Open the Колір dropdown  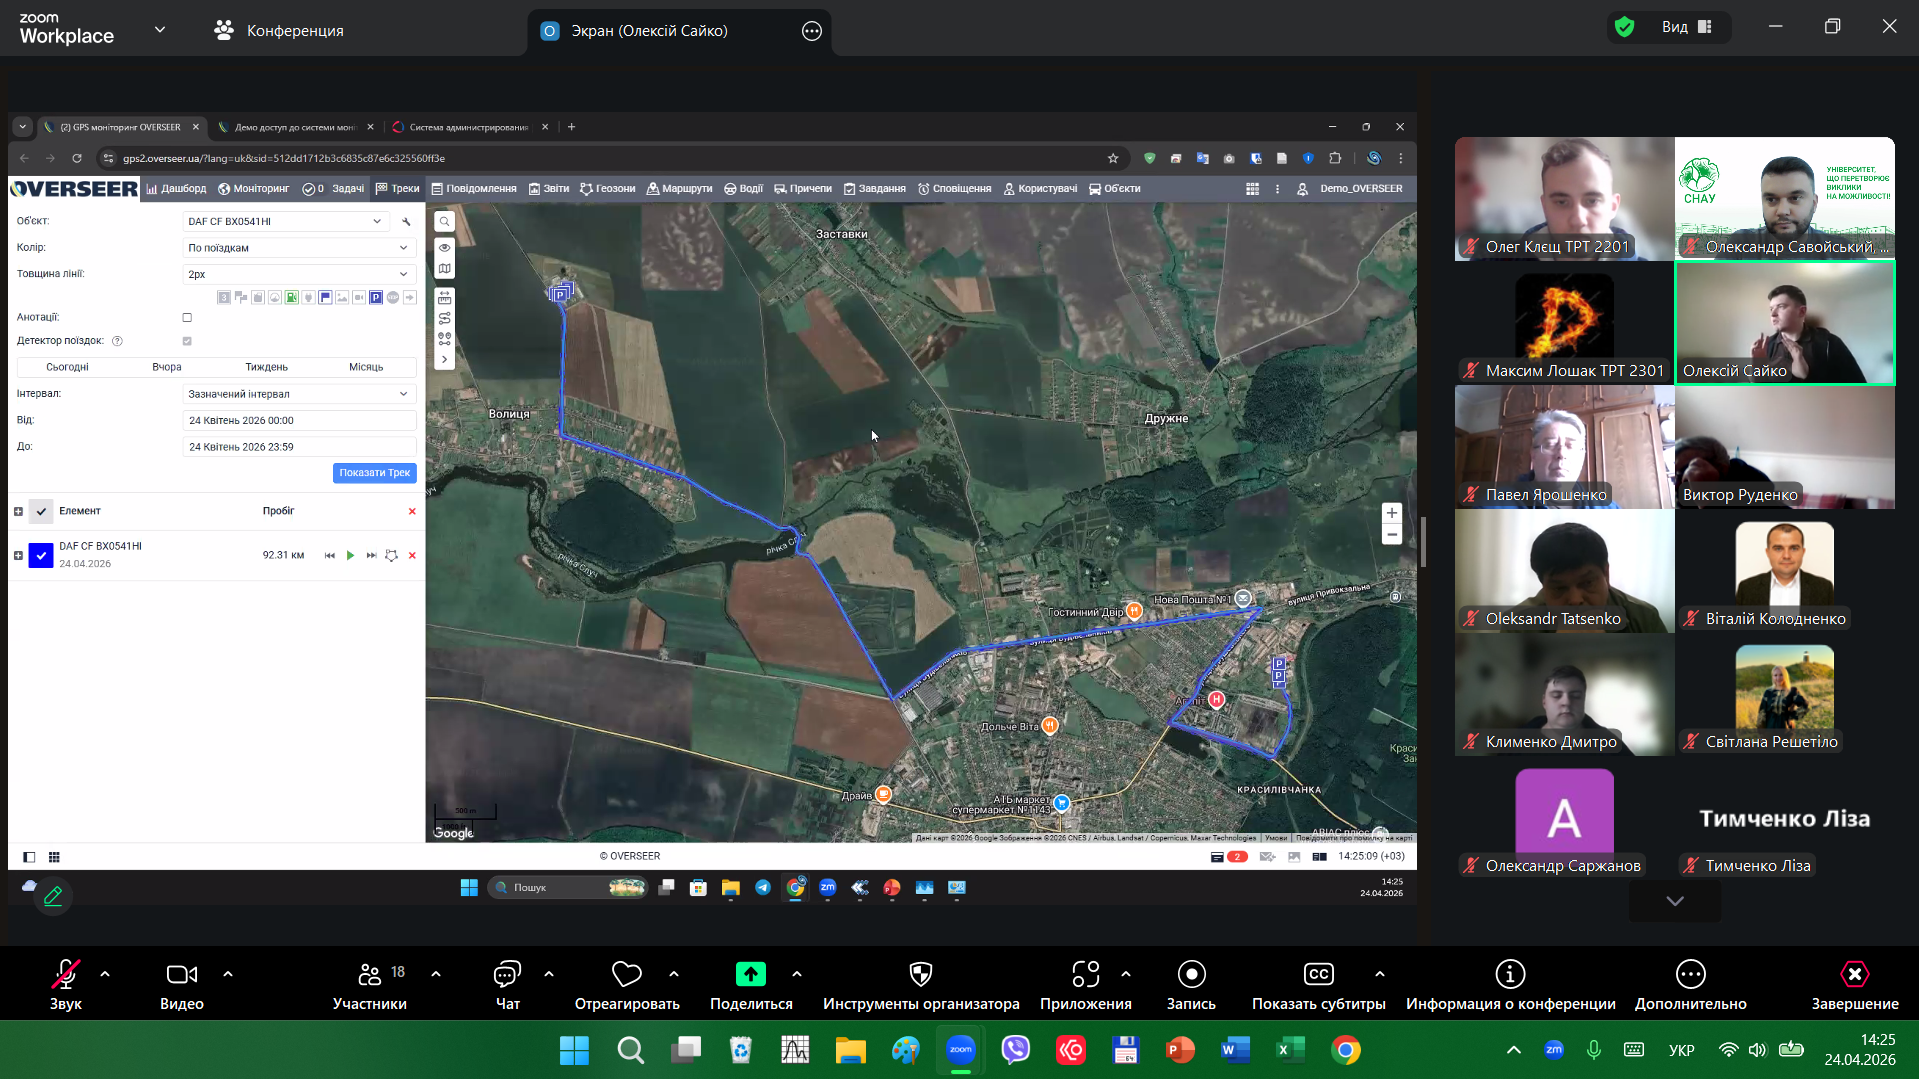pos(298,248)
